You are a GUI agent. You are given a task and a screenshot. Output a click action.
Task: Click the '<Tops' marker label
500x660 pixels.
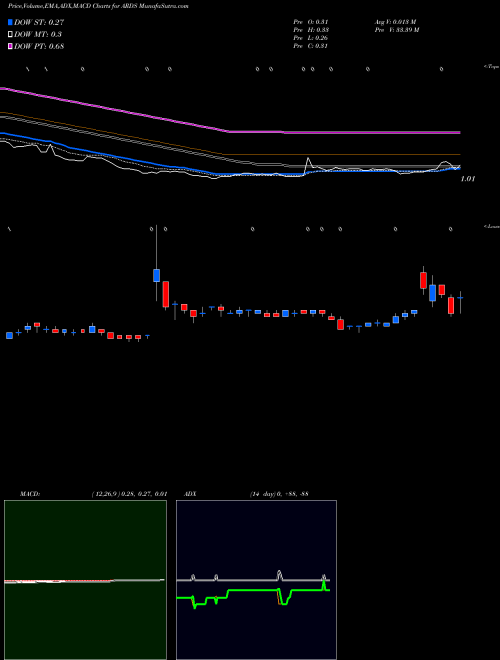coord(492,67)
